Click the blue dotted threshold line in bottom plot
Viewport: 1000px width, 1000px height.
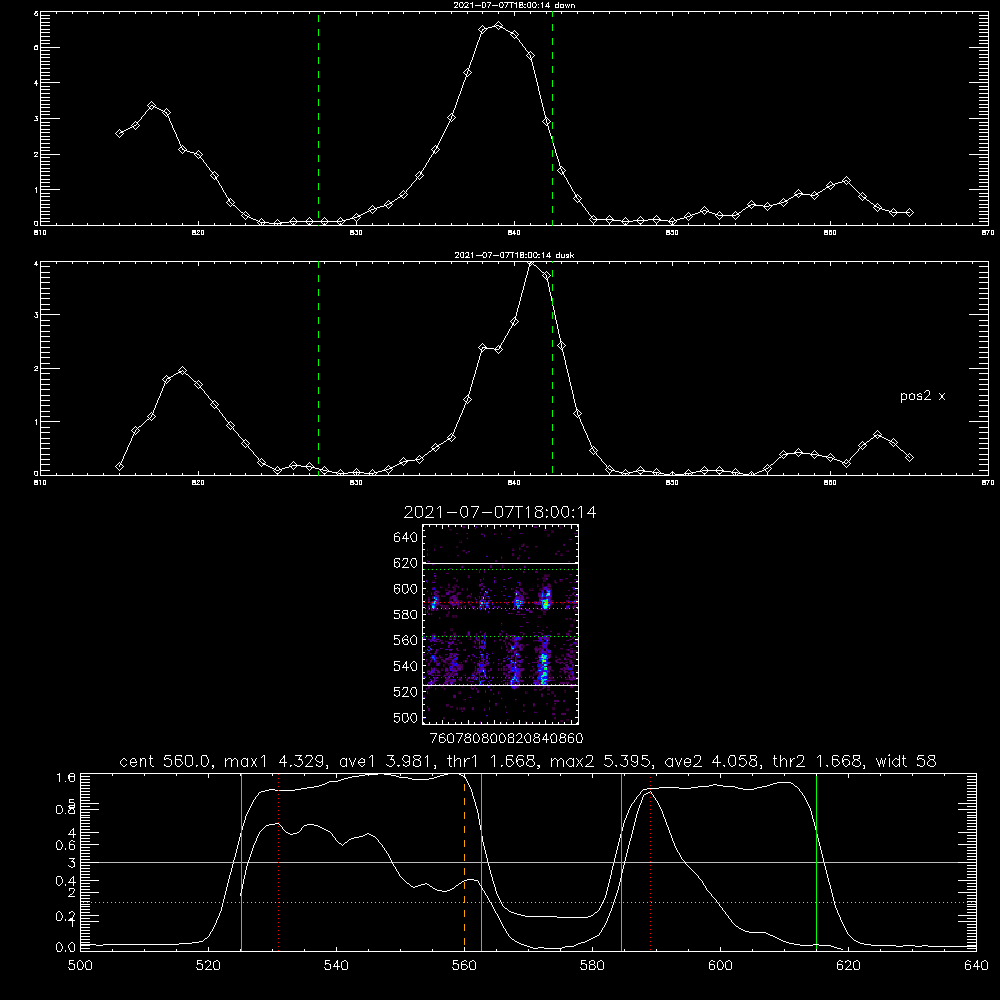point(528,902)
